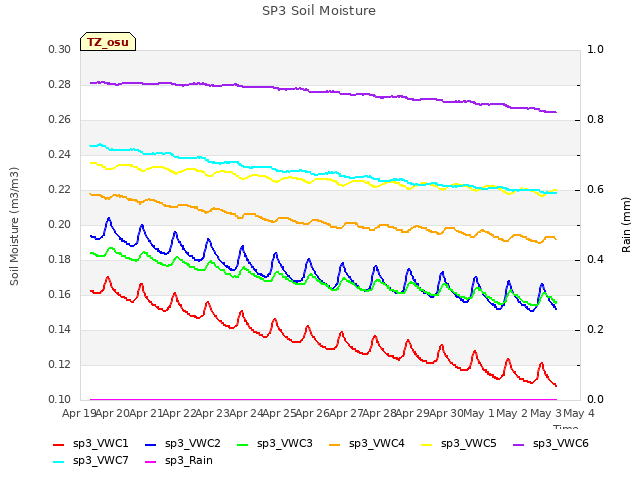This screenshot has height=480, width=640.
Task: Click the May 1 x-axis tick label
Action: 479,413
